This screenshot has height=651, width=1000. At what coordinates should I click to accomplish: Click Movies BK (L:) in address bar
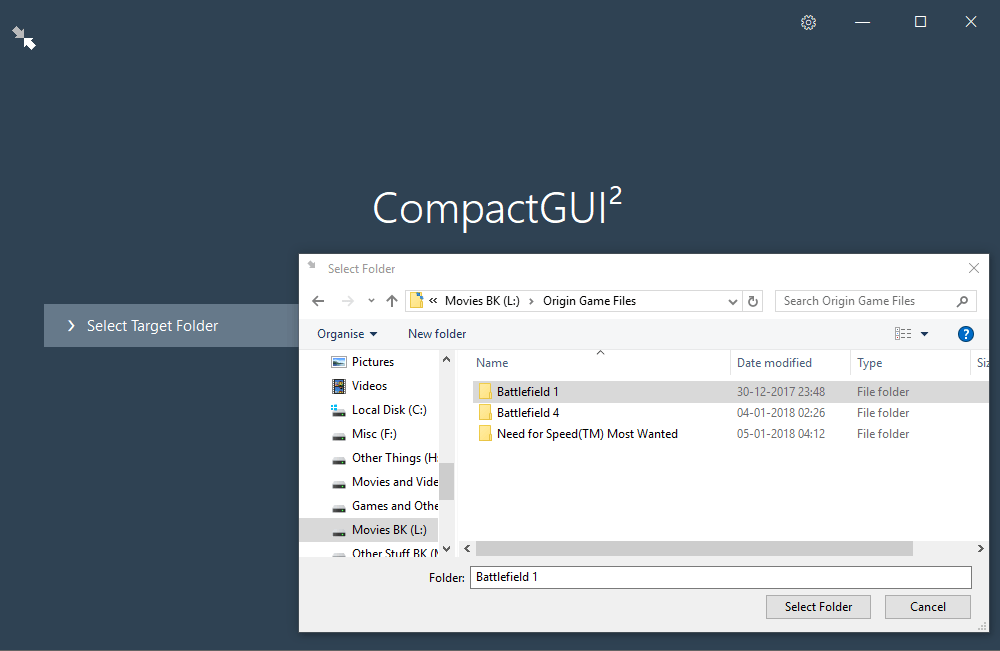(x=482, y=301)
